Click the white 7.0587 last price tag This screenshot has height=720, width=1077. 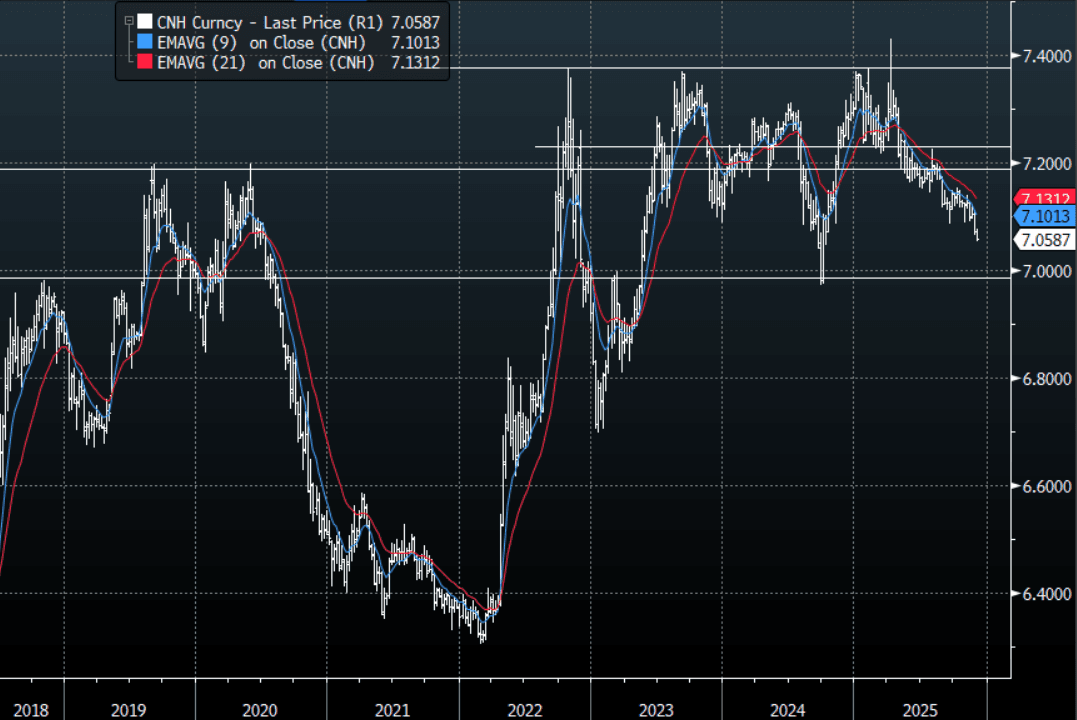click(1046, 239)
